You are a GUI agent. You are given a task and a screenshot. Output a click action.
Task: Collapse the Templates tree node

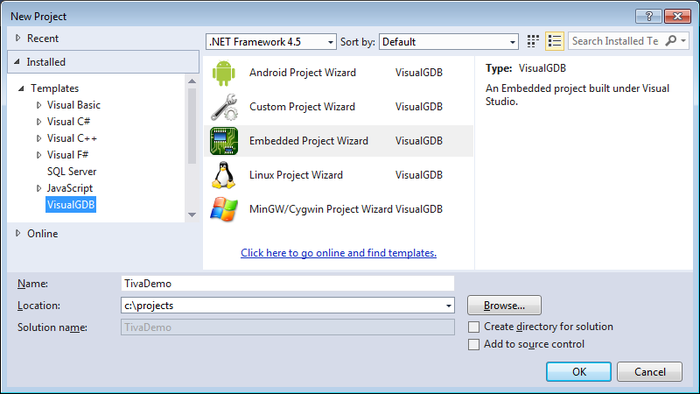point(21,88)
